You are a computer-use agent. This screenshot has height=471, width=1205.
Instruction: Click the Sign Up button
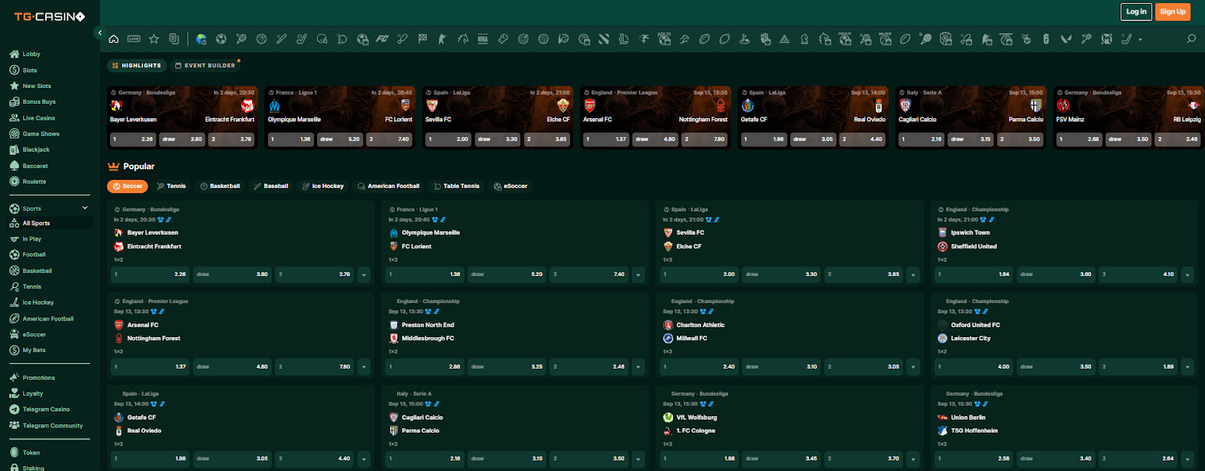[1173, 12]
